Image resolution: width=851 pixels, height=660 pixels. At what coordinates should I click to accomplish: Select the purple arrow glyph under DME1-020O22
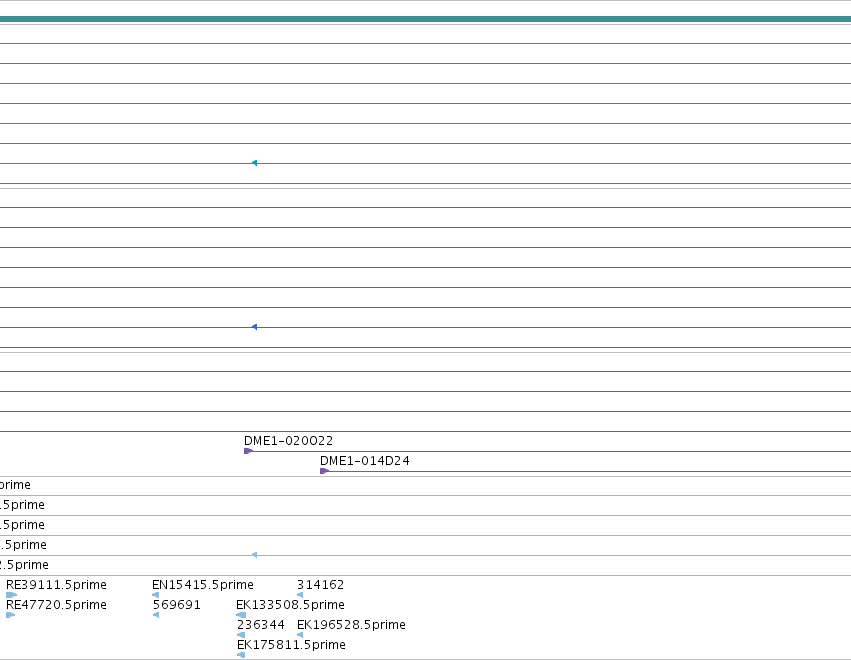coord(249,451)
